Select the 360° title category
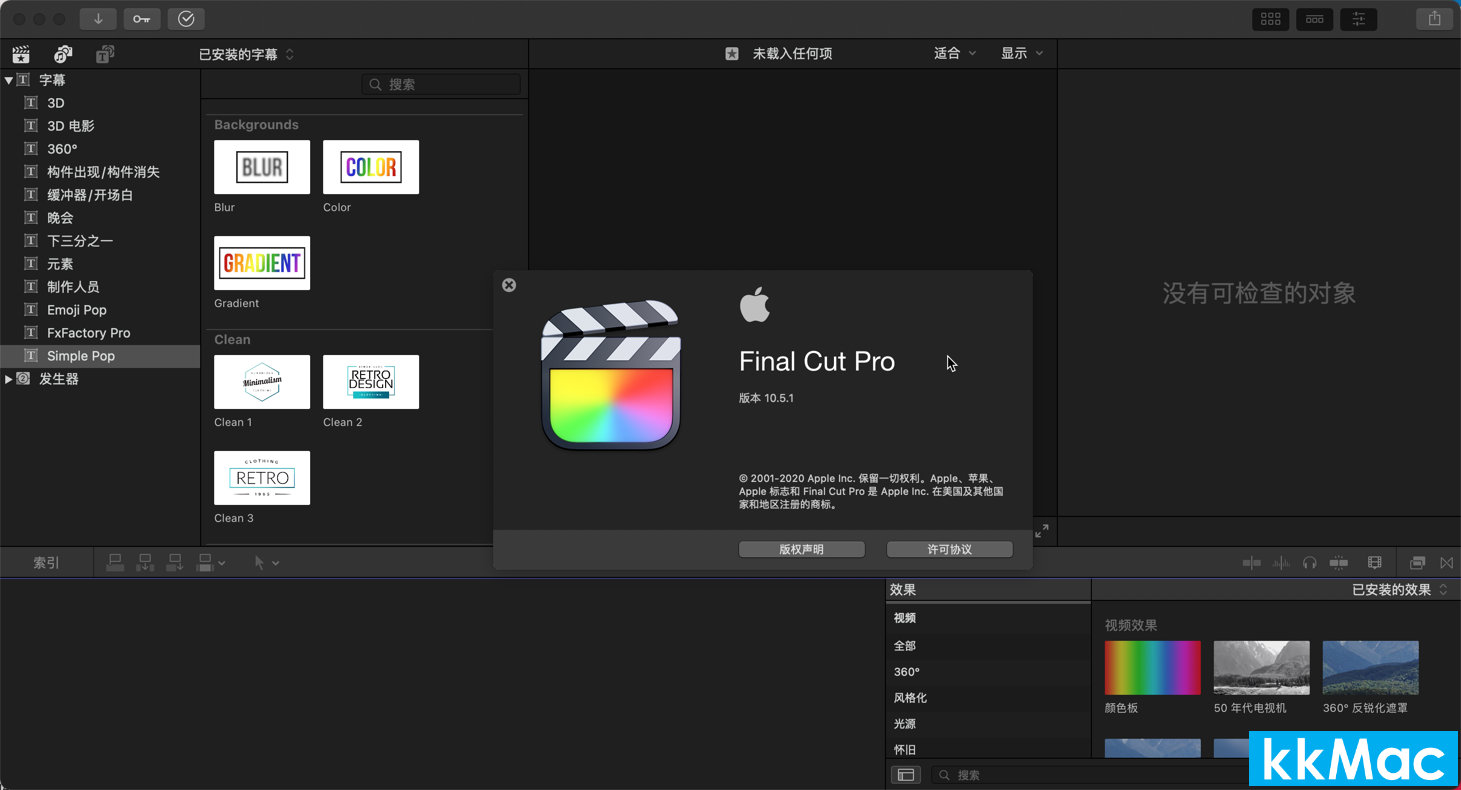Screen dimensions: 1461x790 [100, 149]
